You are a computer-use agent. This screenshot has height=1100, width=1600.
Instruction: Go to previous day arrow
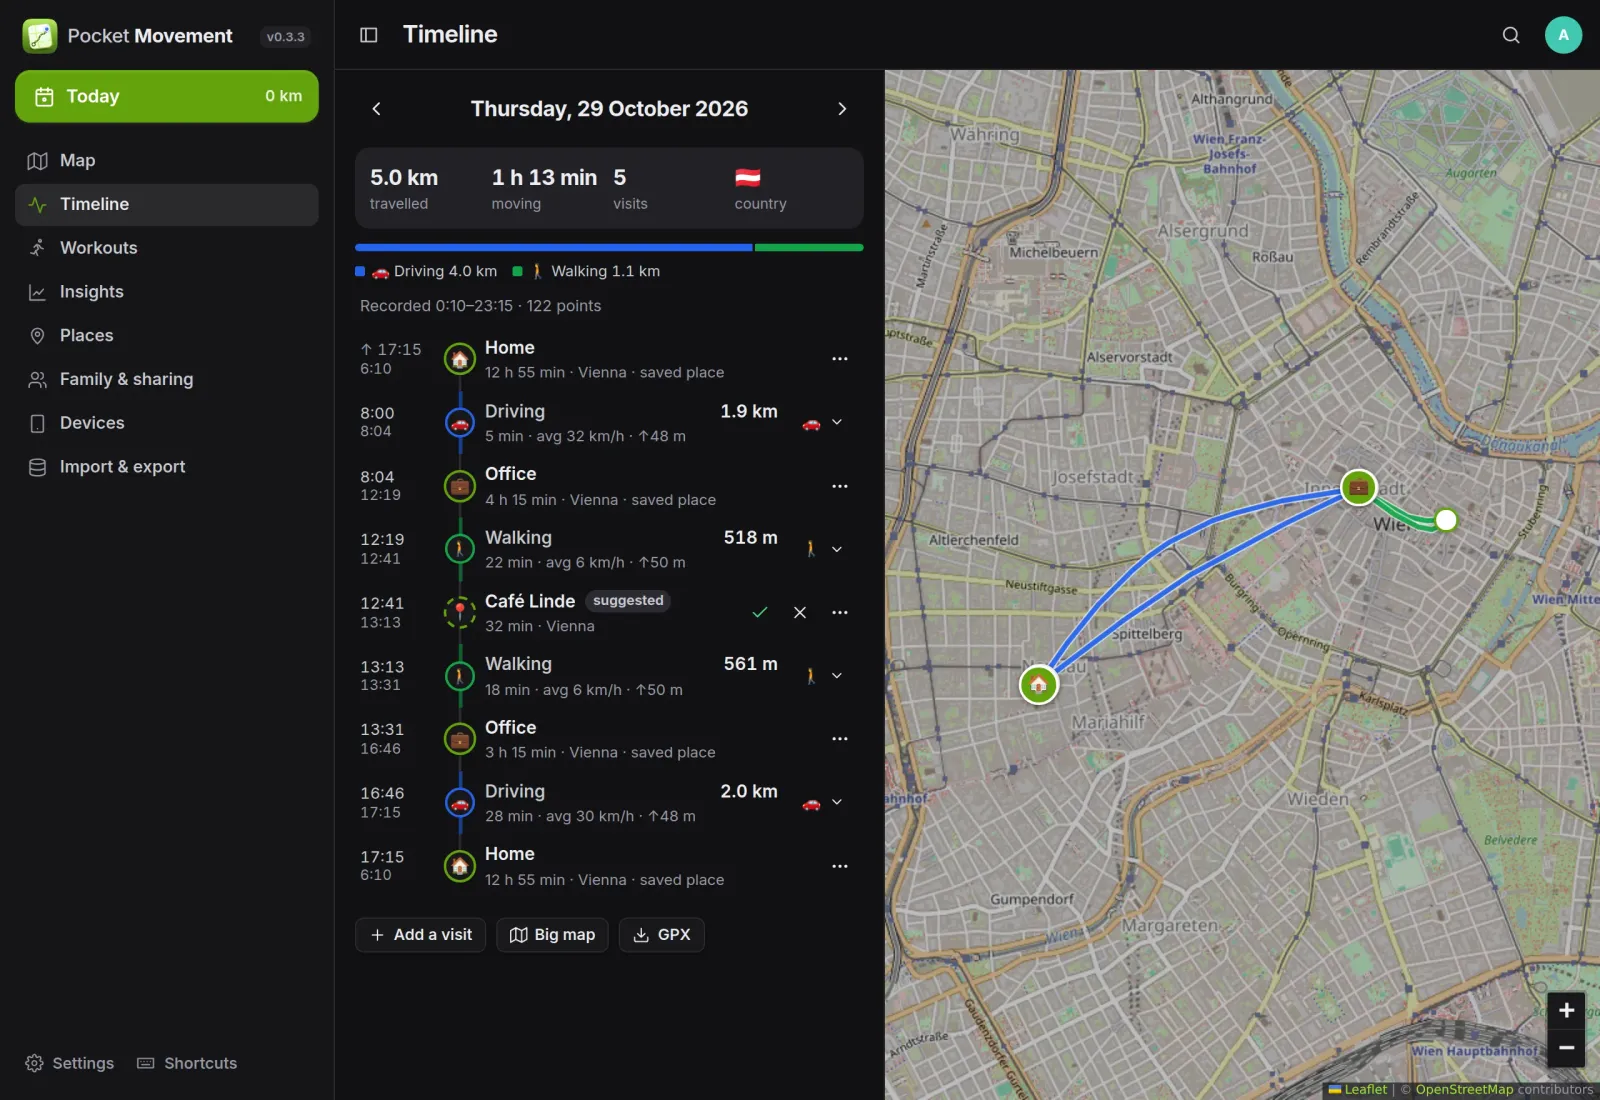(x=376, y=109)
